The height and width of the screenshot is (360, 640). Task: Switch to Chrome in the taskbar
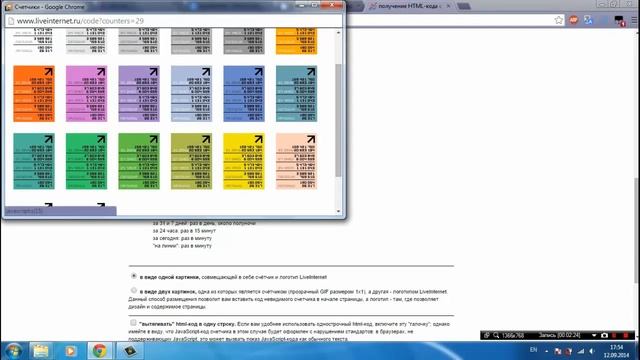100,351
